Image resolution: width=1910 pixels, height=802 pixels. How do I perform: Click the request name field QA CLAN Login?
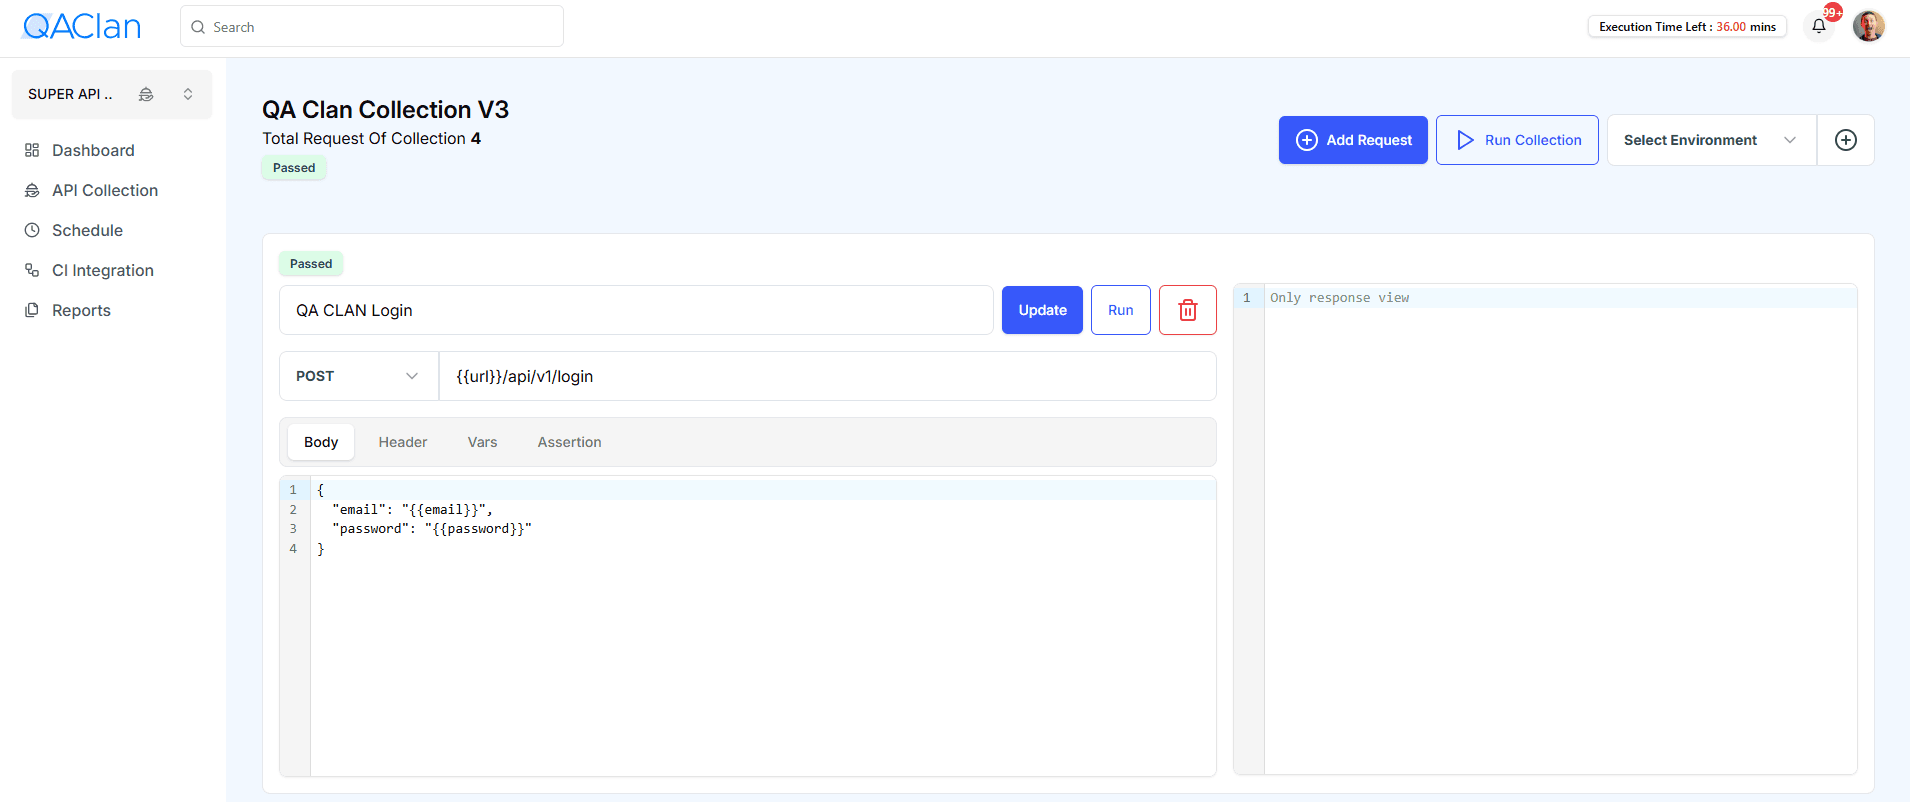(636, 310)
